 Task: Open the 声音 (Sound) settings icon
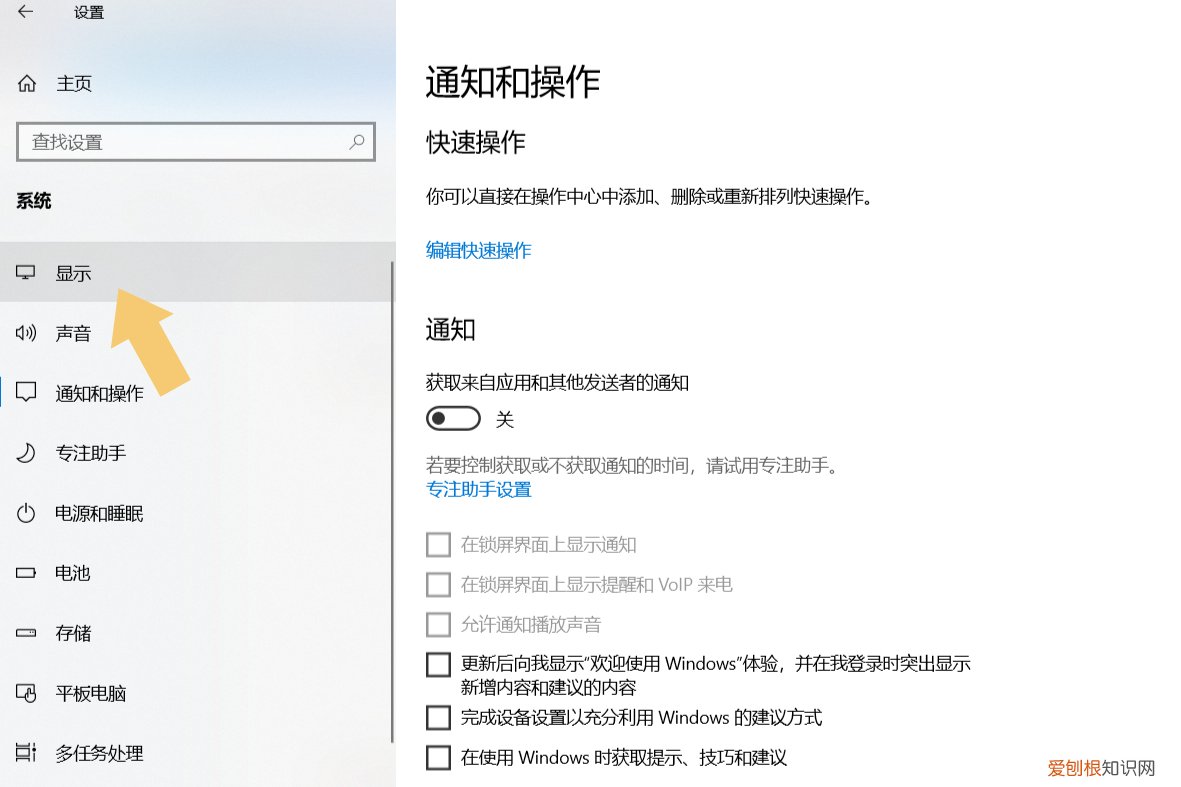coord(24,333)
